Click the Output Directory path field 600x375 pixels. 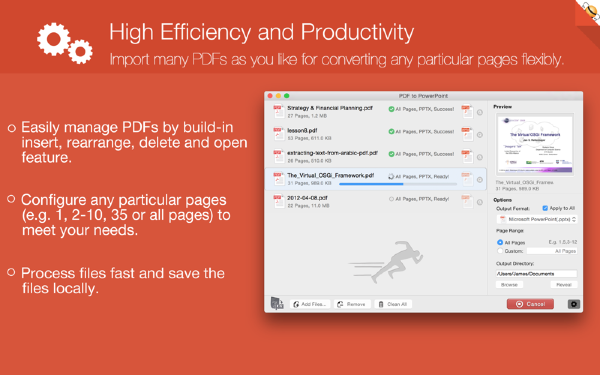tap(536, 274)
